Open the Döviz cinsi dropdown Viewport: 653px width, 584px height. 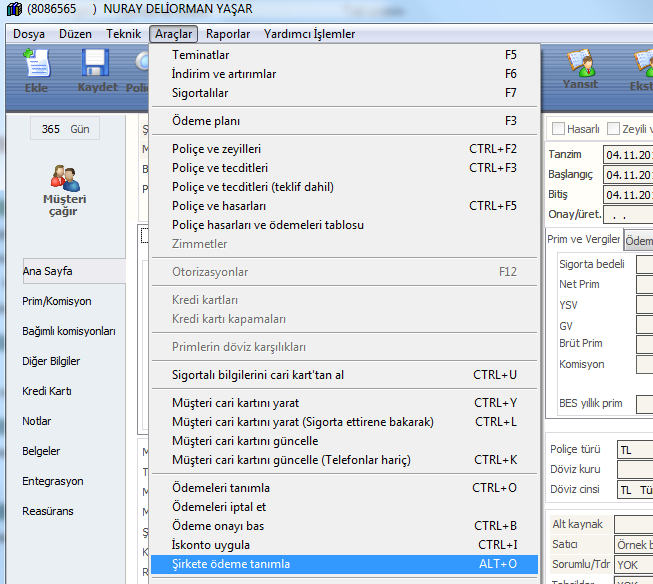pos(634,490)
